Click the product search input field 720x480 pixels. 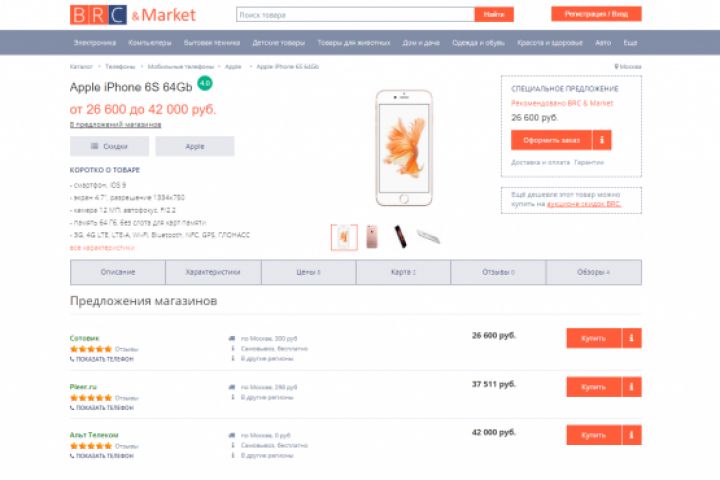tap(355, 15)
